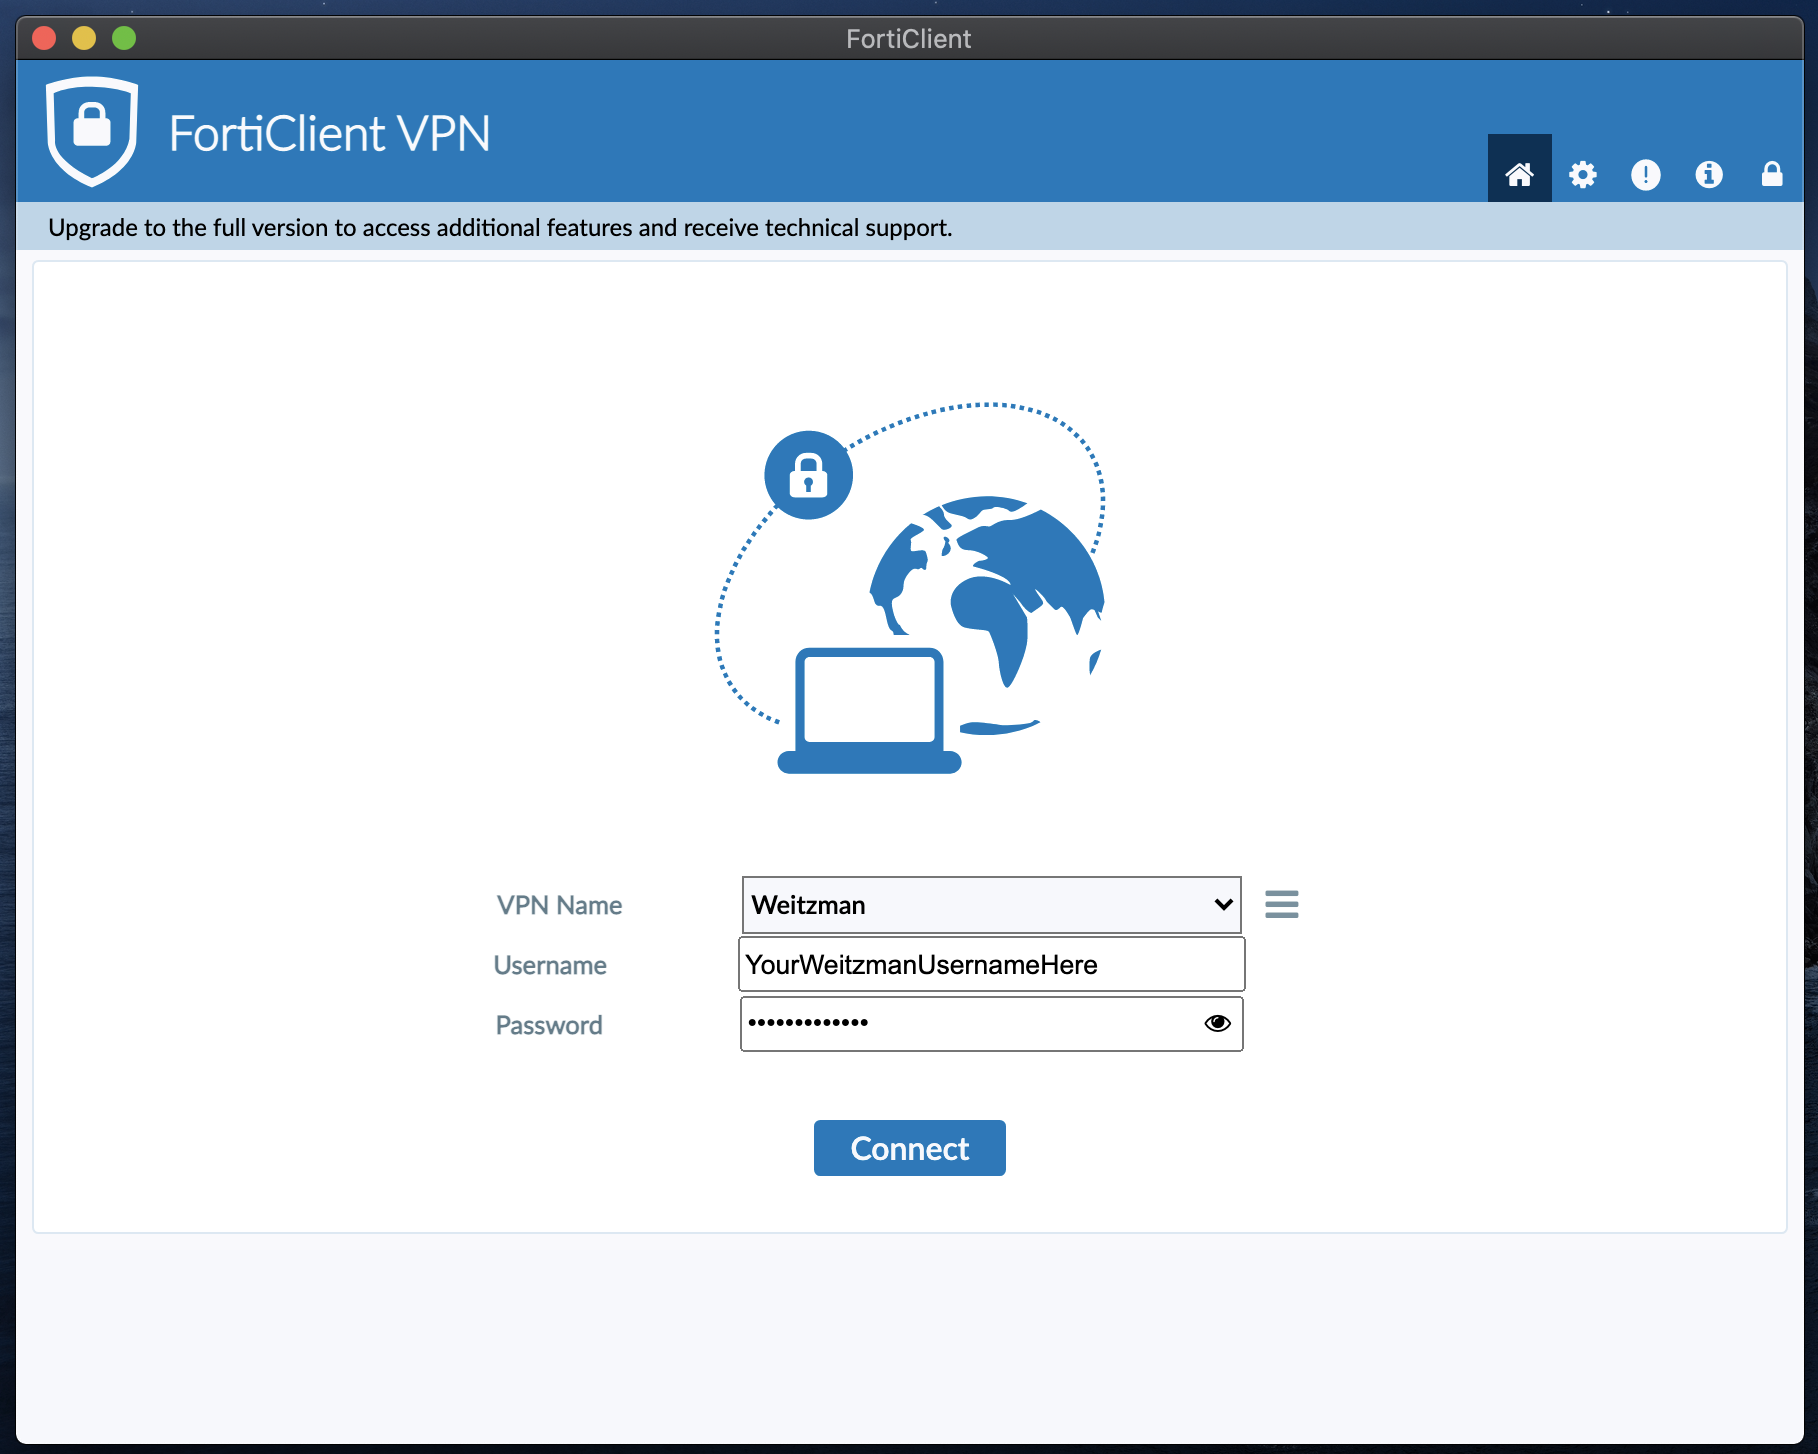1818x1454 pixels.
Task: Click the Connect button
Action: point(909,1148)
